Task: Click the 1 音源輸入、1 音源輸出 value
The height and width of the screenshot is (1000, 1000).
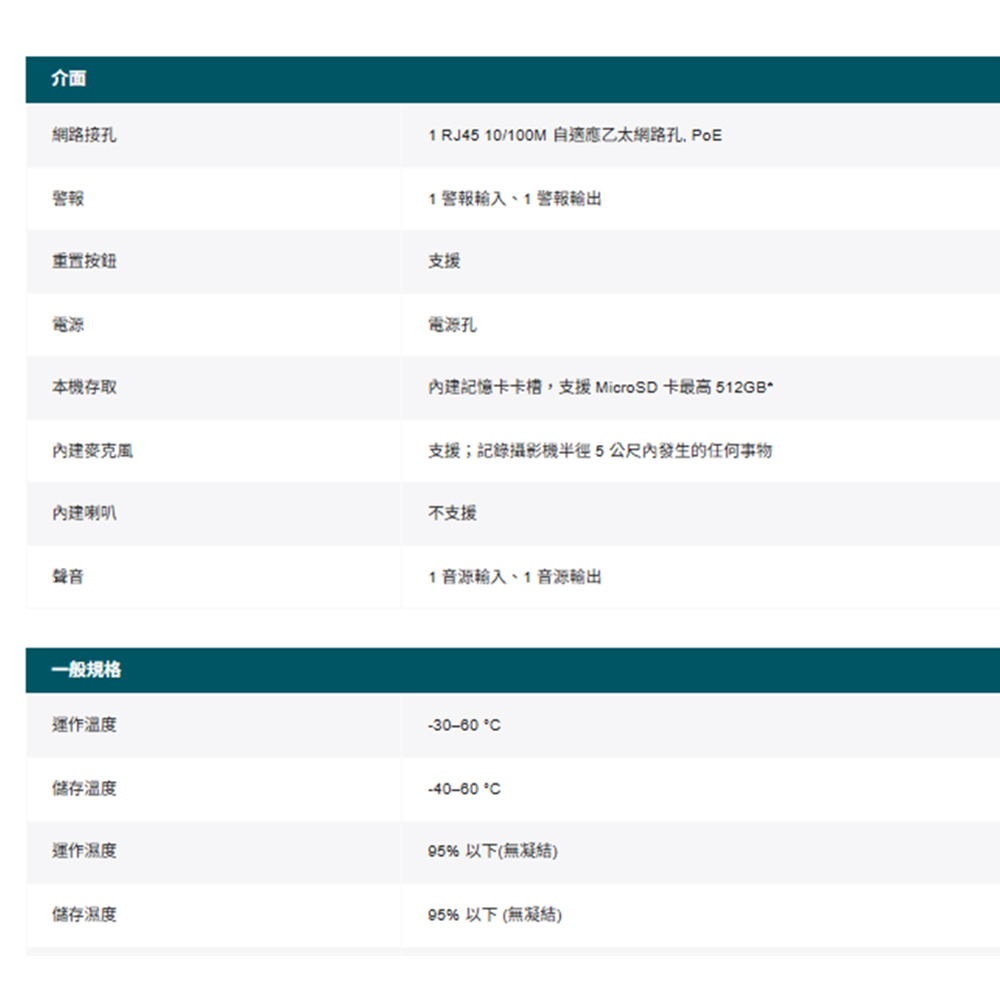Action: point(515,577)
